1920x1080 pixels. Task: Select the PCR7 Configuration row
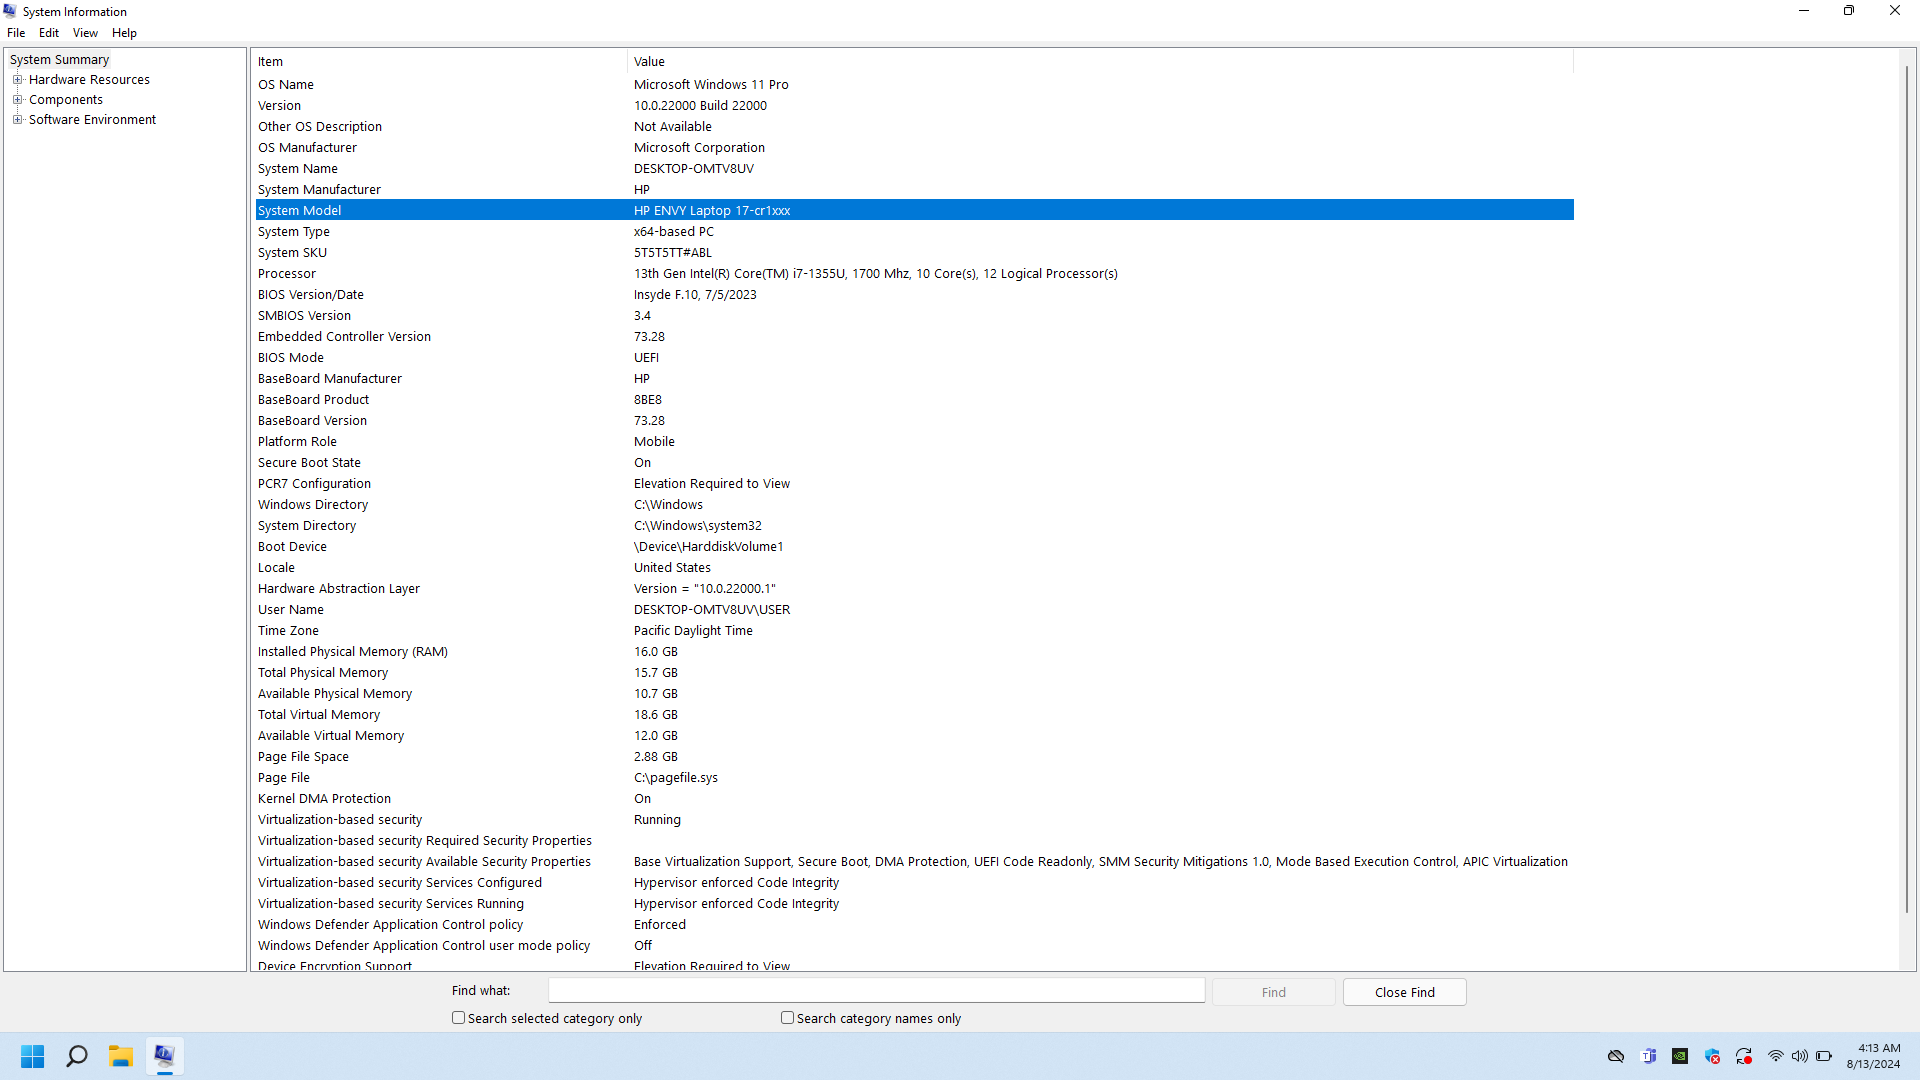coord(914,484)
